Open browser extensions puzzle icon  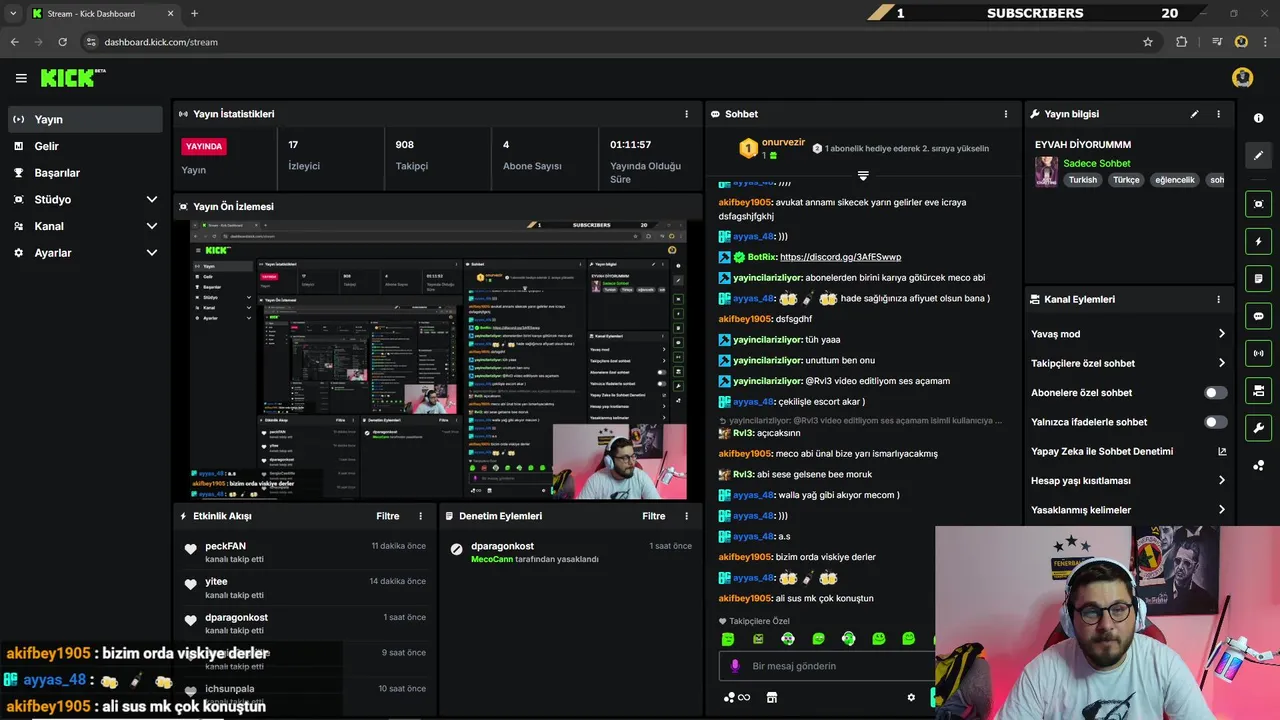(x=1182, y=42)
